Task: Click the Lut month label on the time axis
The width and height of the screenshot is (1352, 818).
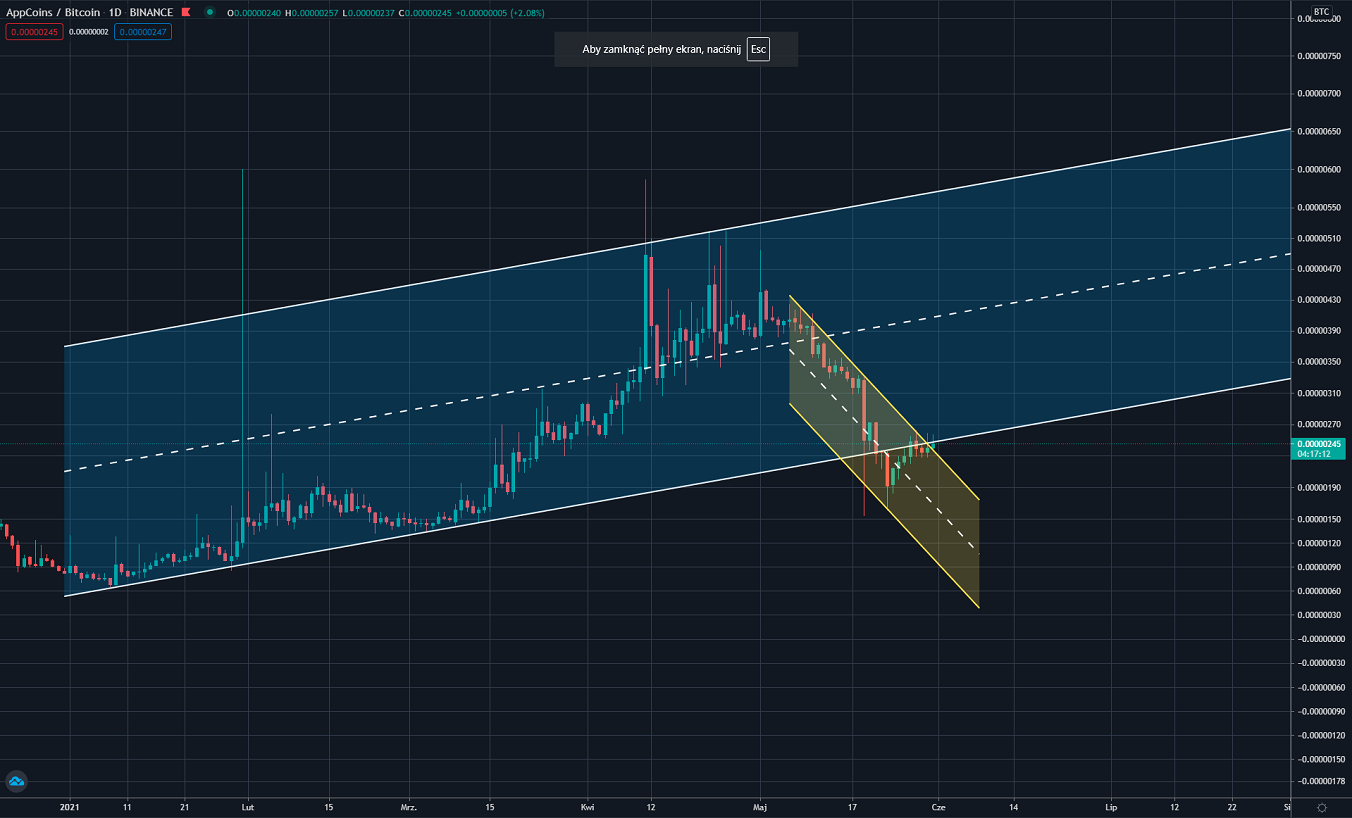Action: coord(247,806)
